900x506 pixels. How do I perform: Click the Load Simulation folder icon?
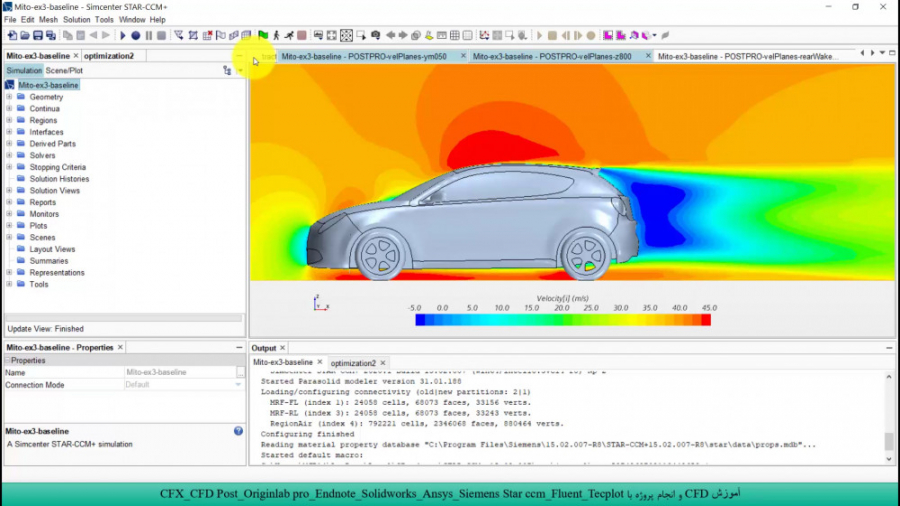tap(25, 36)
